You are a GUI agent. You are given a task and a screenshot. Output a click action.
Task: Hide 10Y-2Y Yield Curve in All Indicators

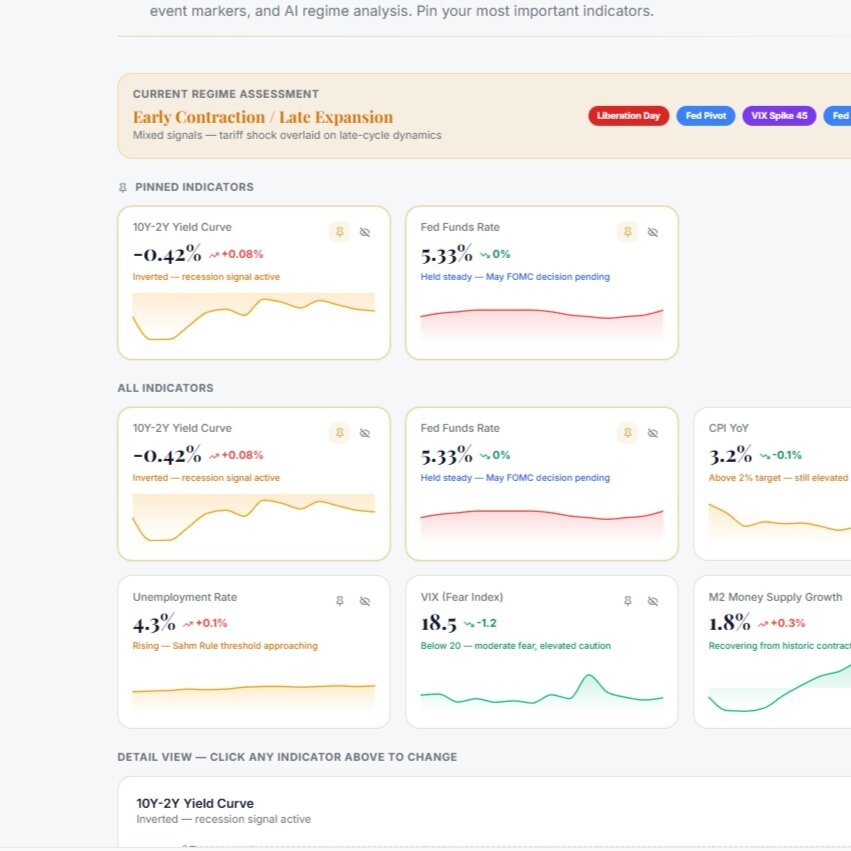pyautogui.click(x=365, y=433)
